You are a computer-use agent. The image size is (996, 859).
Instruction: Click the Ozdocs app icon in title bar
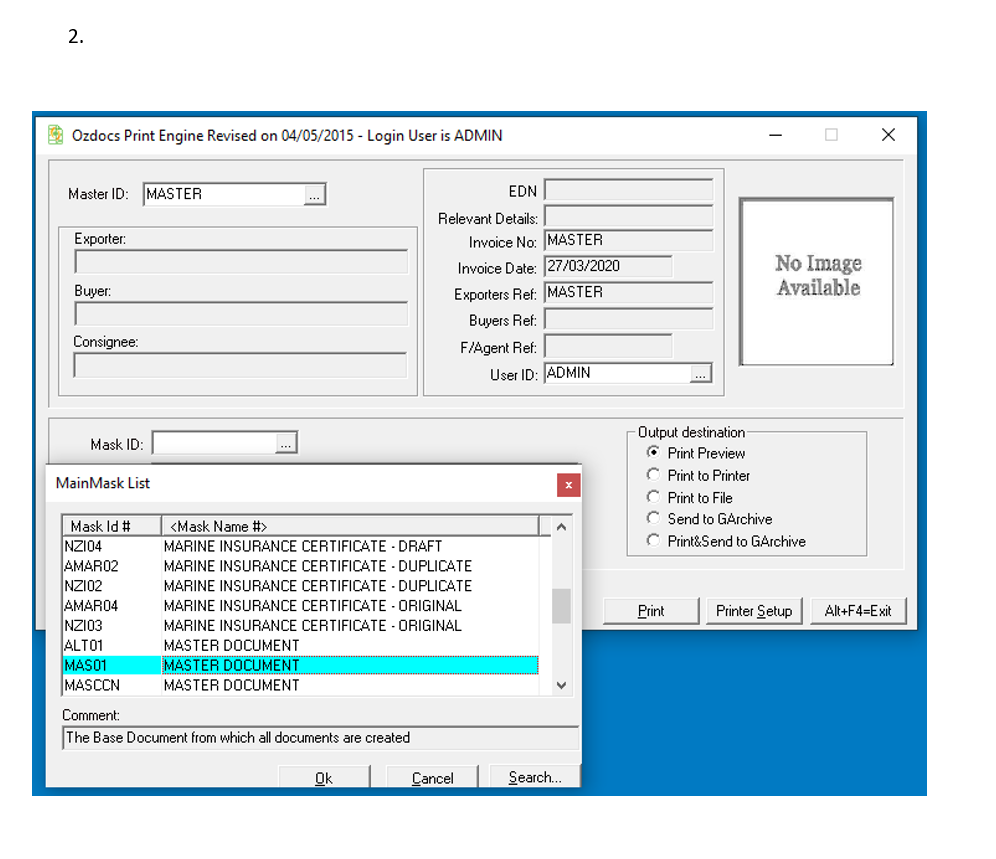point(56,135)
